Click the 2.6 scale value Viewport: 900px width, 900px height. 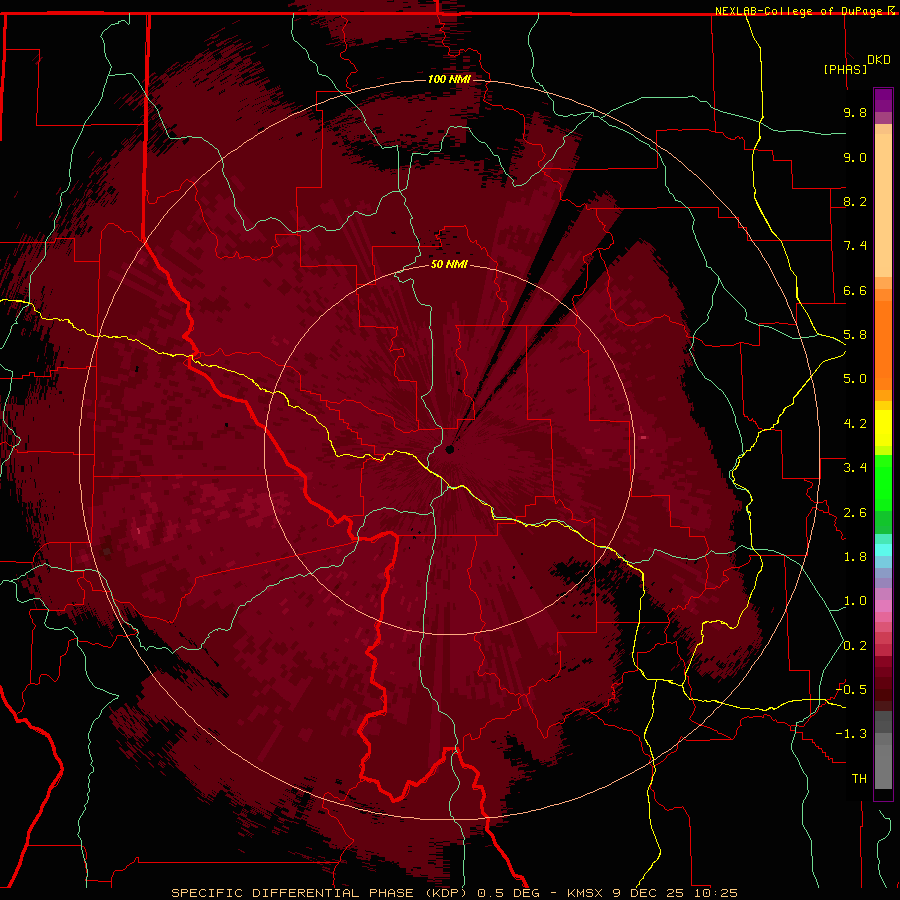pyautogui.click(x=855, y=513)
